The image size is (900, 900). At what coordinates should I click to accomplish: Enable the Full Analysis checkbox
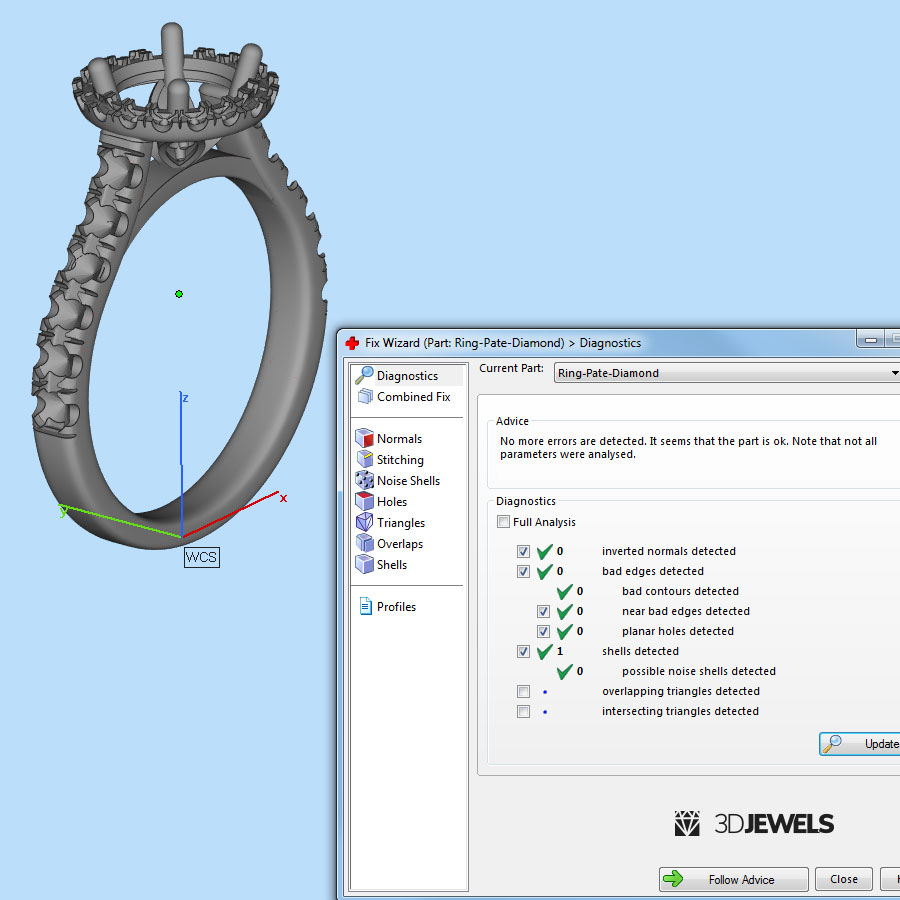pyautogui.click(x=504, y=522)
